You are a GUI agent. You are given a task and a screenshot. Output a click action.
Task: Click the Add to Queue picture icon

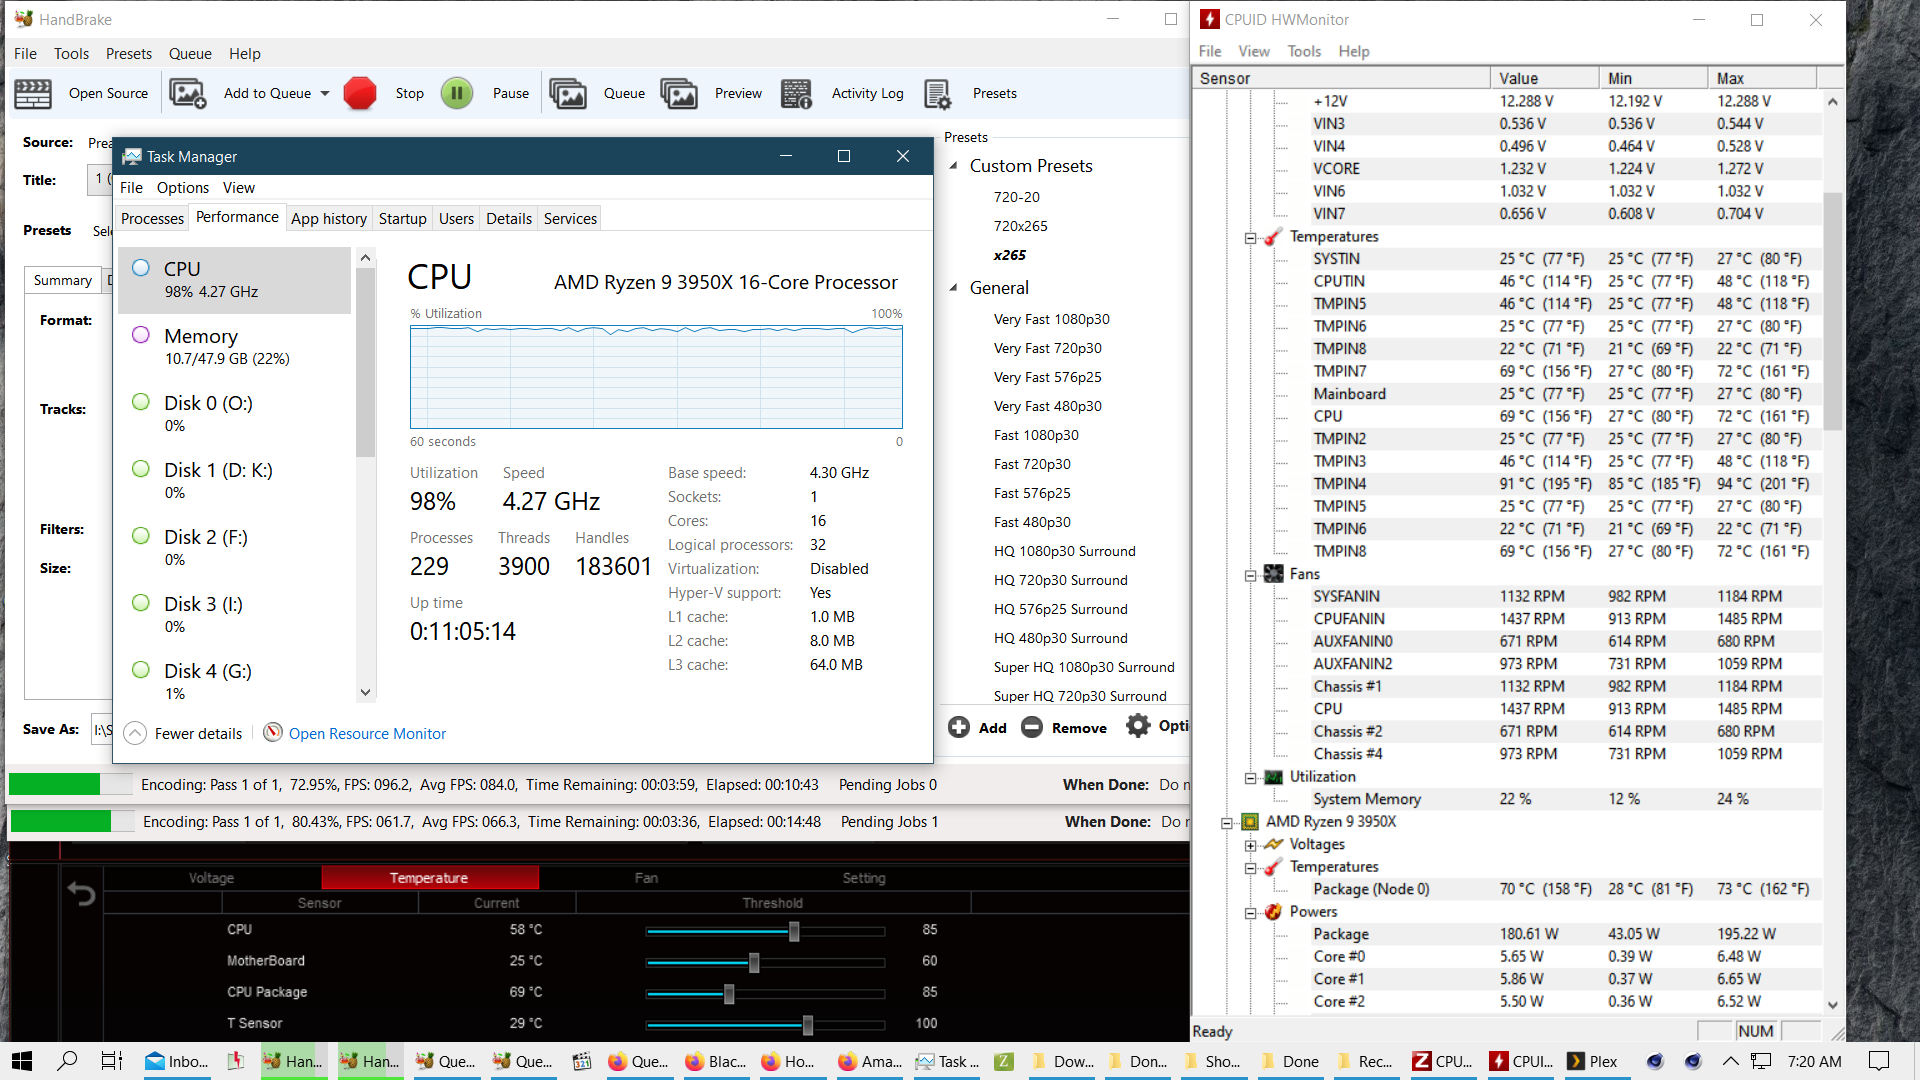(x=187, y=93)
